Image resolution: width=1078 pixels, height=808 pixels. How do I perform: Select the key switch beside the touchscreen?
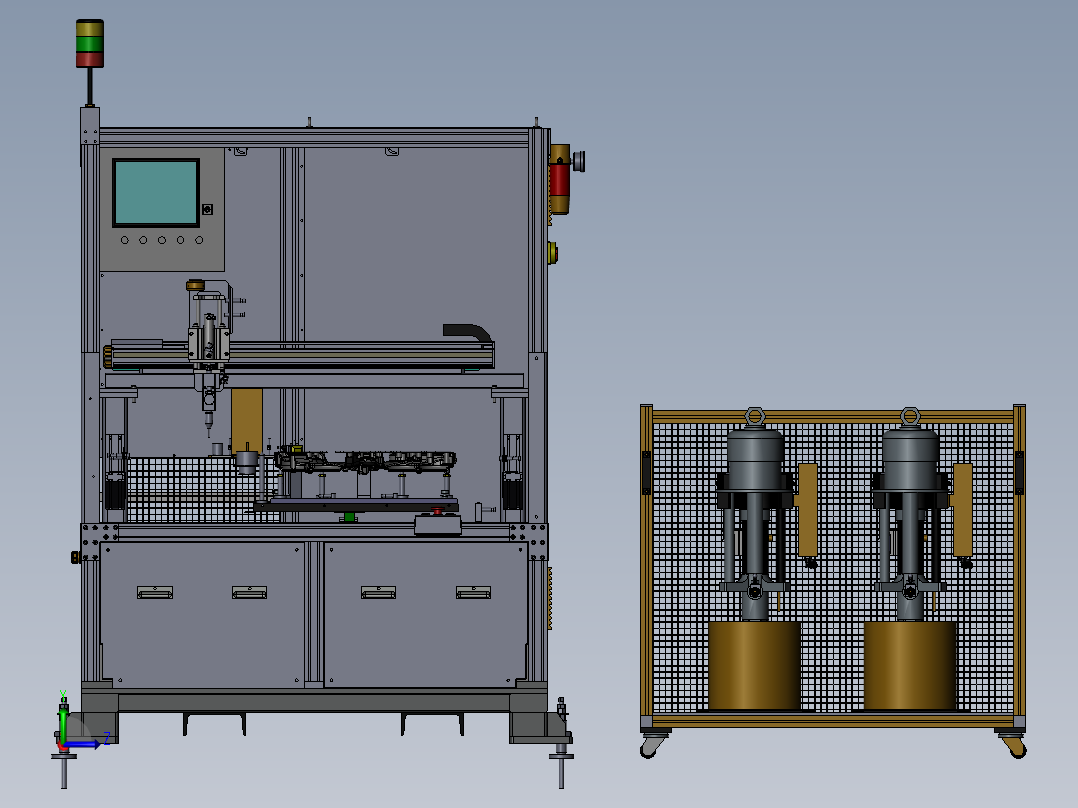pos(207,209)
